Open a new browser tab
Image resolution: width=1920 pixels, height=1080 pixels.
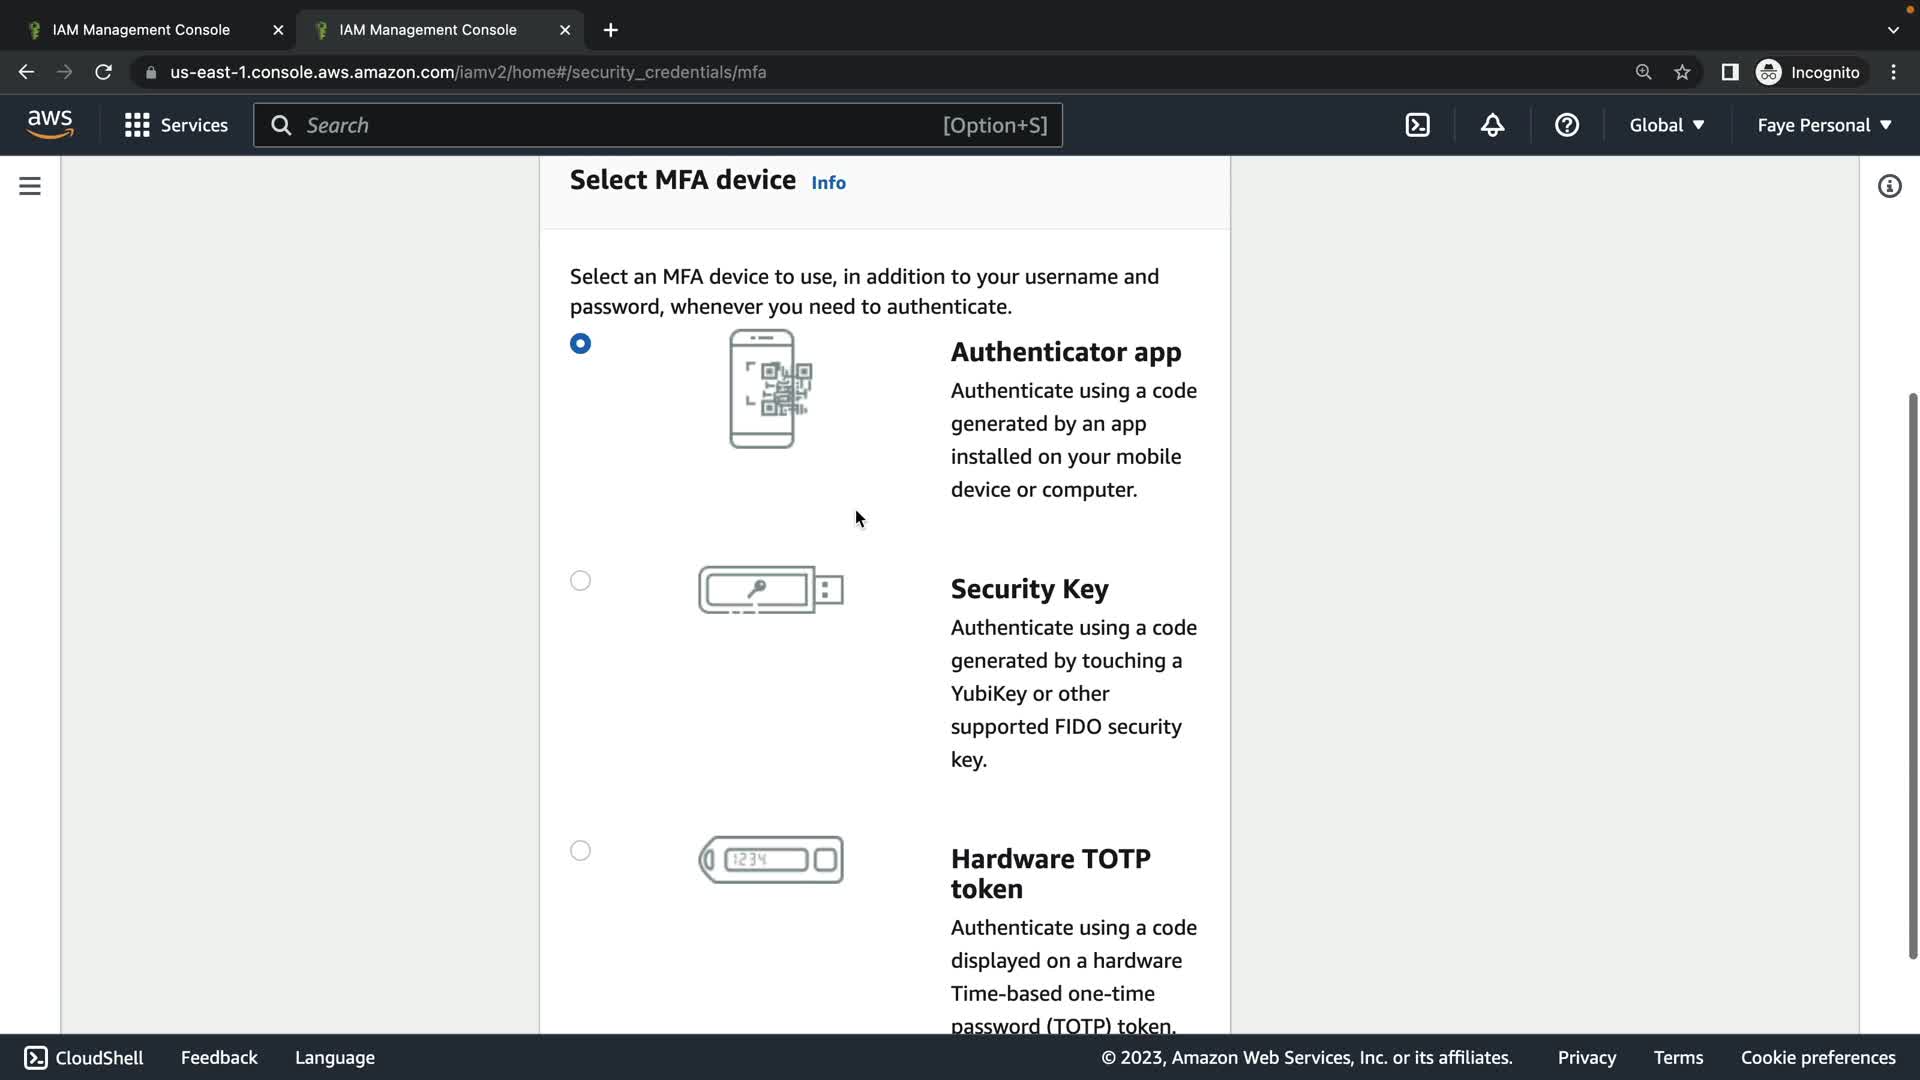[x=610, y=30]
